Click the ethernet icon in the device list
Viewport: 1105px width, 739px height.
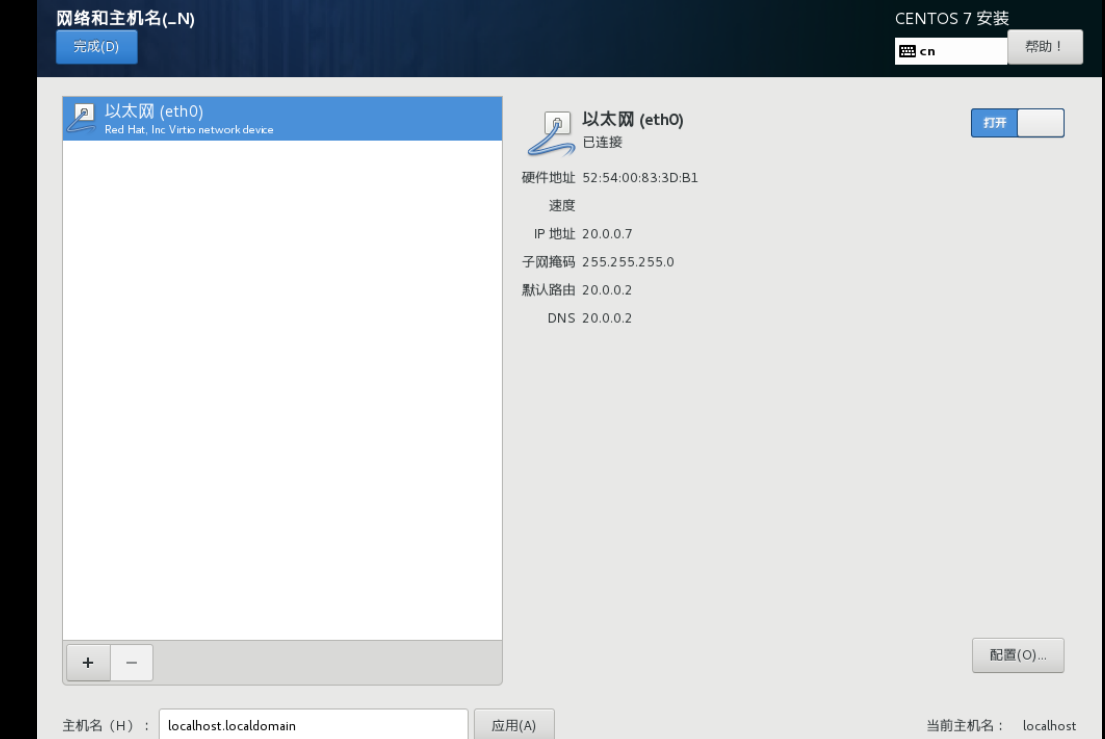82,118
